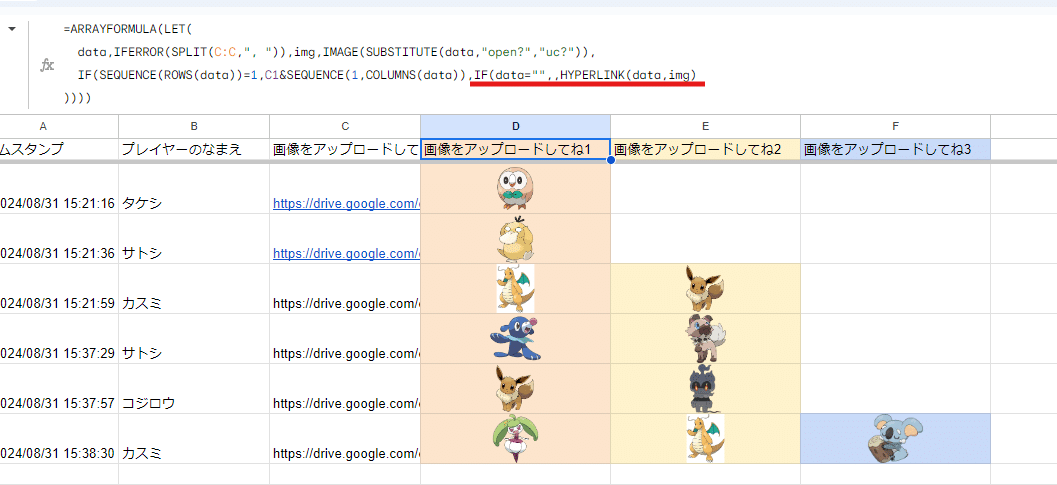Viewport: 1057px width, 485px height.
Task: Select name cell カスミ in 15:21:59 row
Action: coord(194,289)
